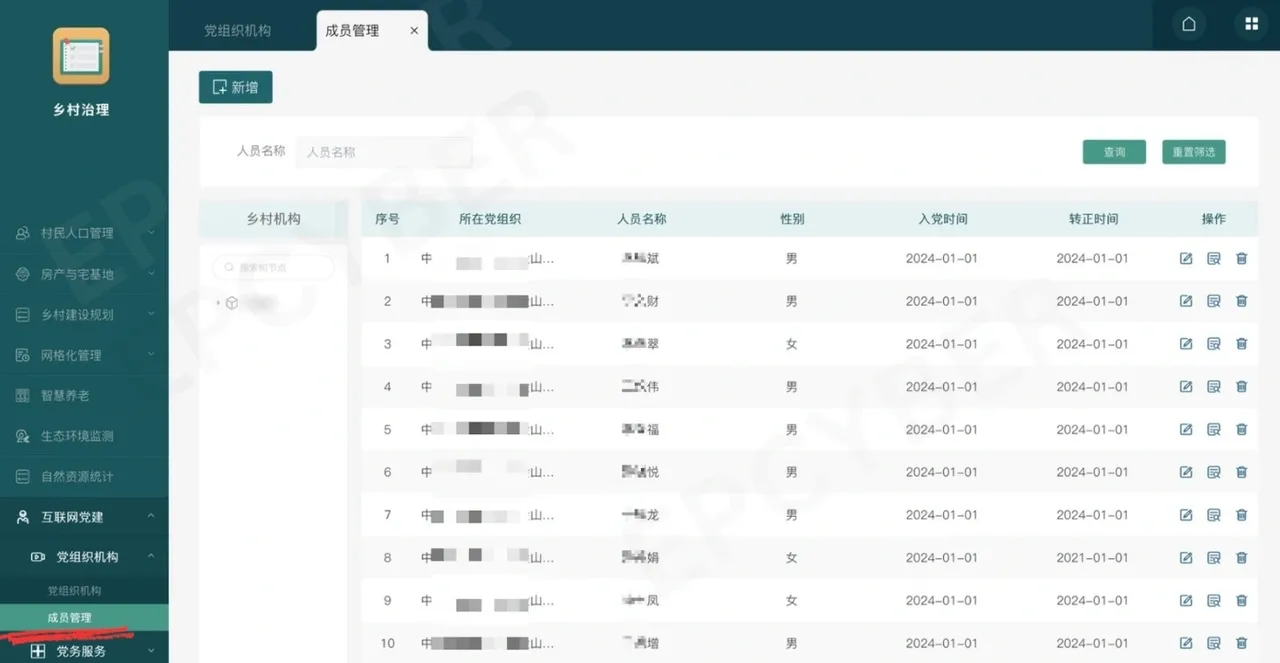Focus the 人员名称 search input
This screenshot has height=663, width=1280.
point(384,152)
